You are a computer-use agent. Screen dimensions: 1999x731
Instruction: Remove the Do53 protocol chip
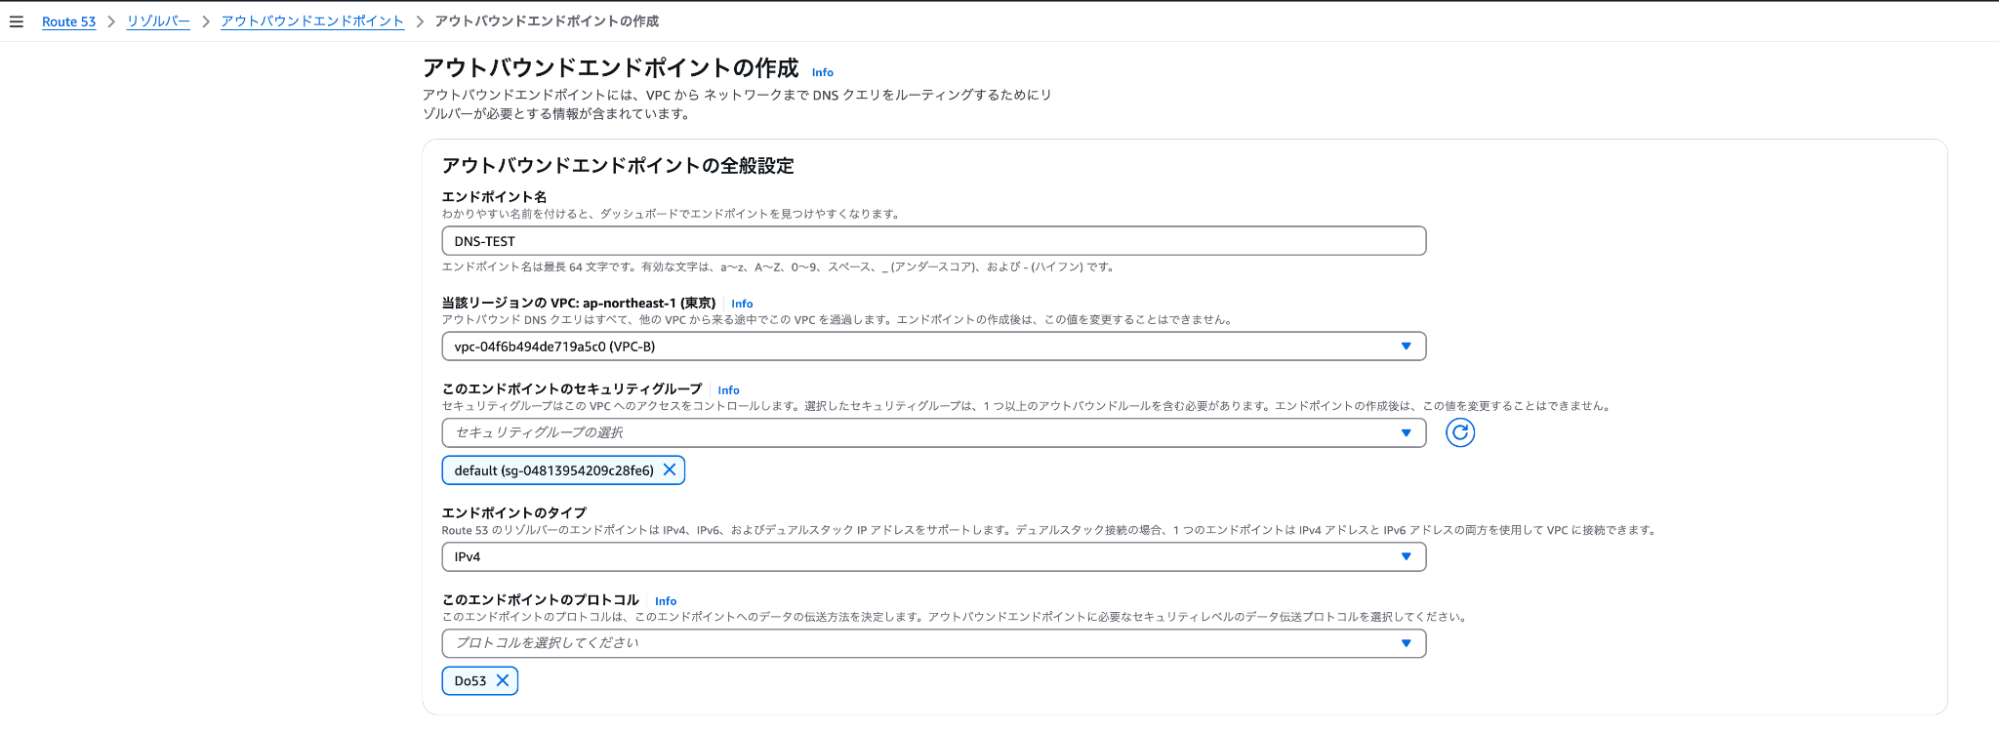tap(502, 681)
